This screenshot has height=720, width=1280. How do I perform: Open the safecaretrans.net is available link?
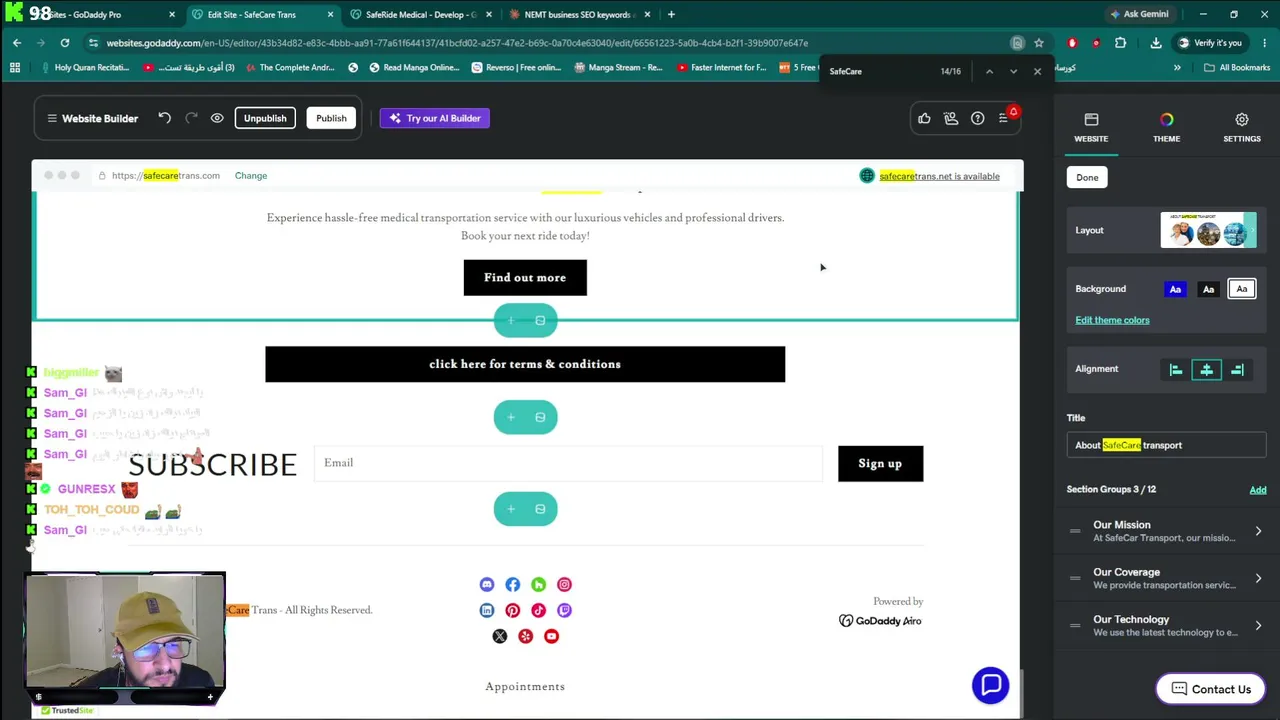939,176
